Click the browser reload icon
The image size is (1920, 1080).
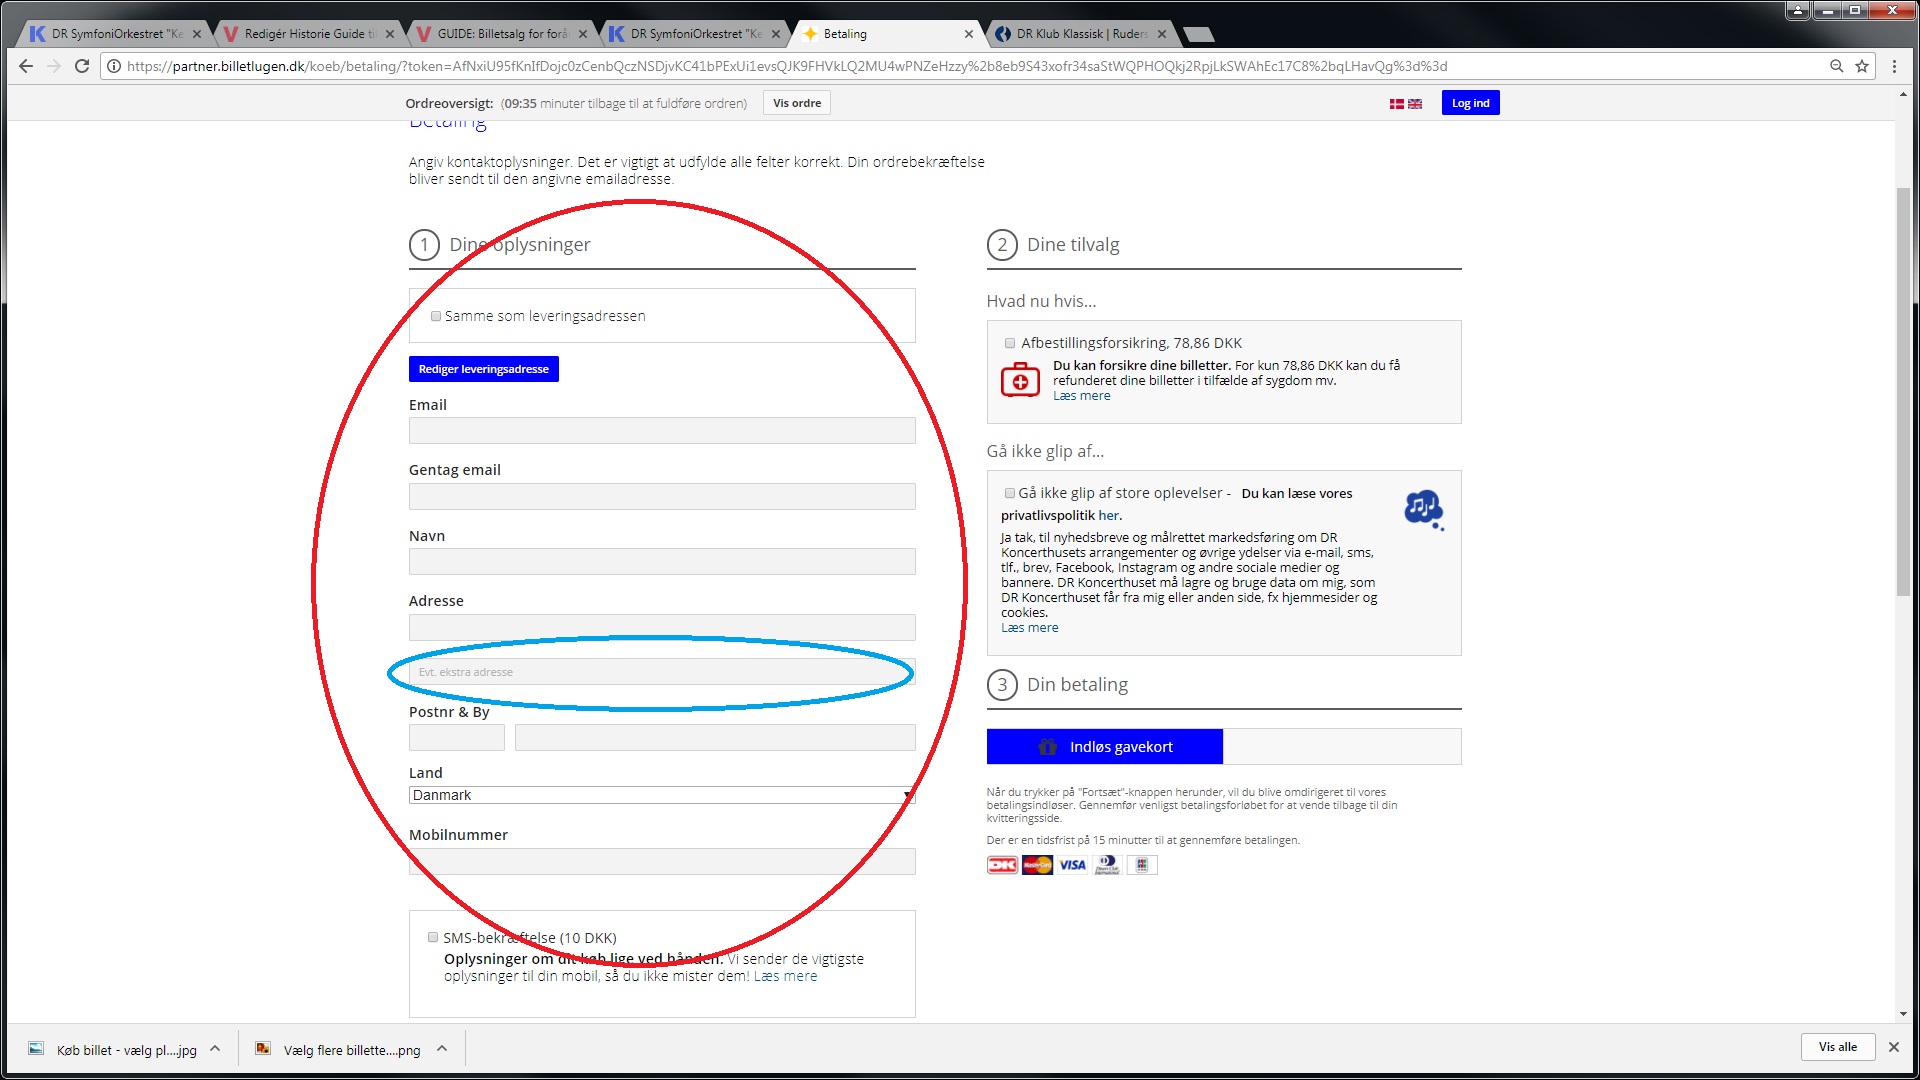point(82,66)
